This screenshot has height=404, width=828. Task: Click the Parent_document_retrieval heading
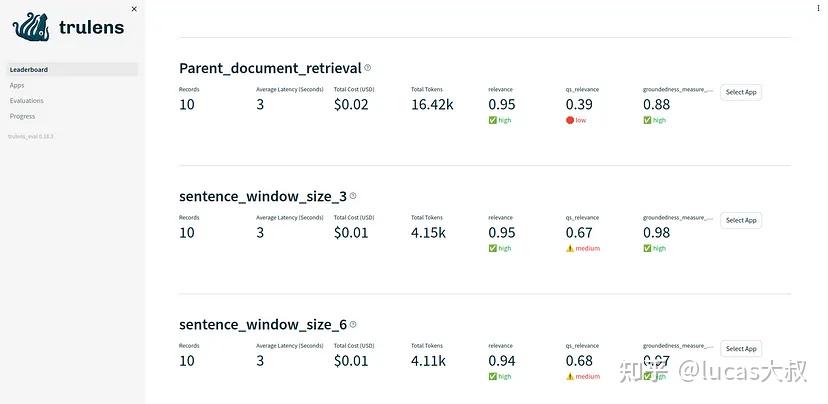point(270,68)
